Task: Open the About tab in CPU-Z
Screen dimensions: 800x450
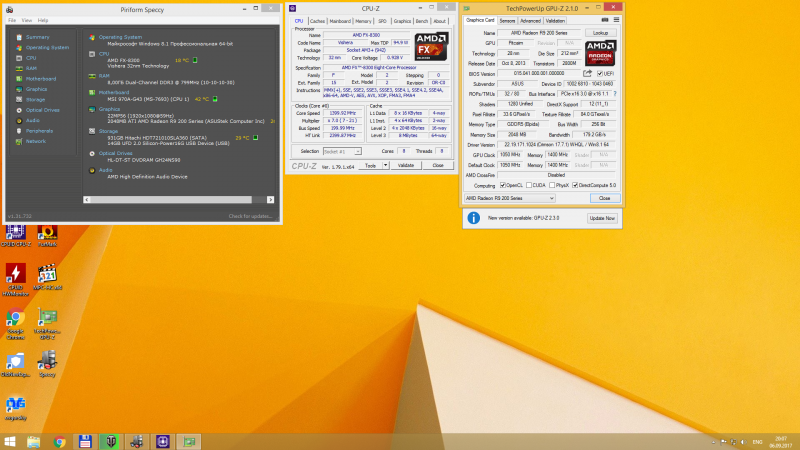Action: coord(439,21)
